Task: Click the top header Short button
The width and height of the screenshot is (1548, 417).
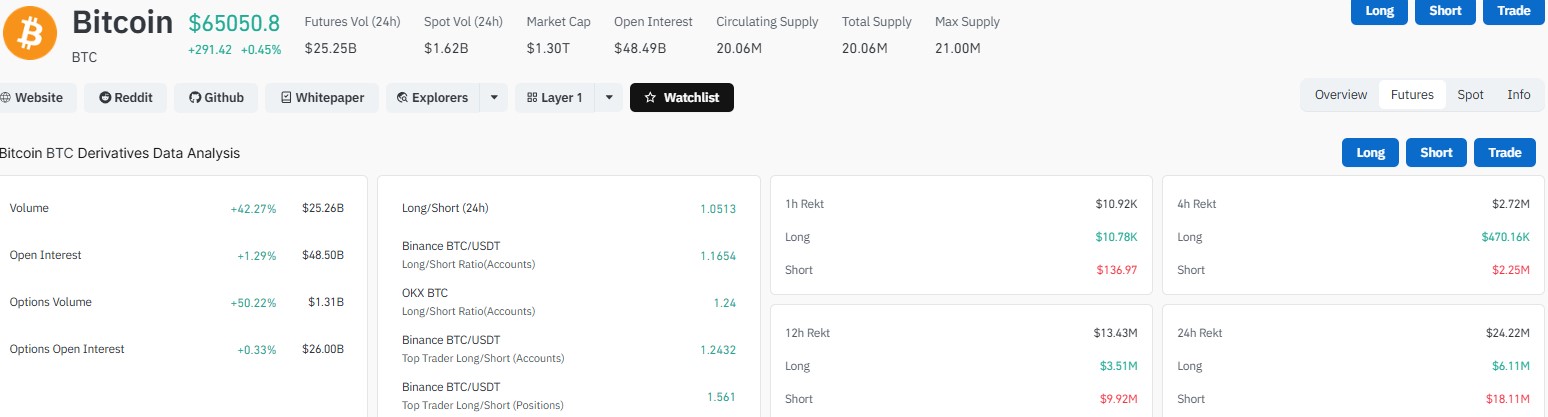Action: coord(1445,10)
